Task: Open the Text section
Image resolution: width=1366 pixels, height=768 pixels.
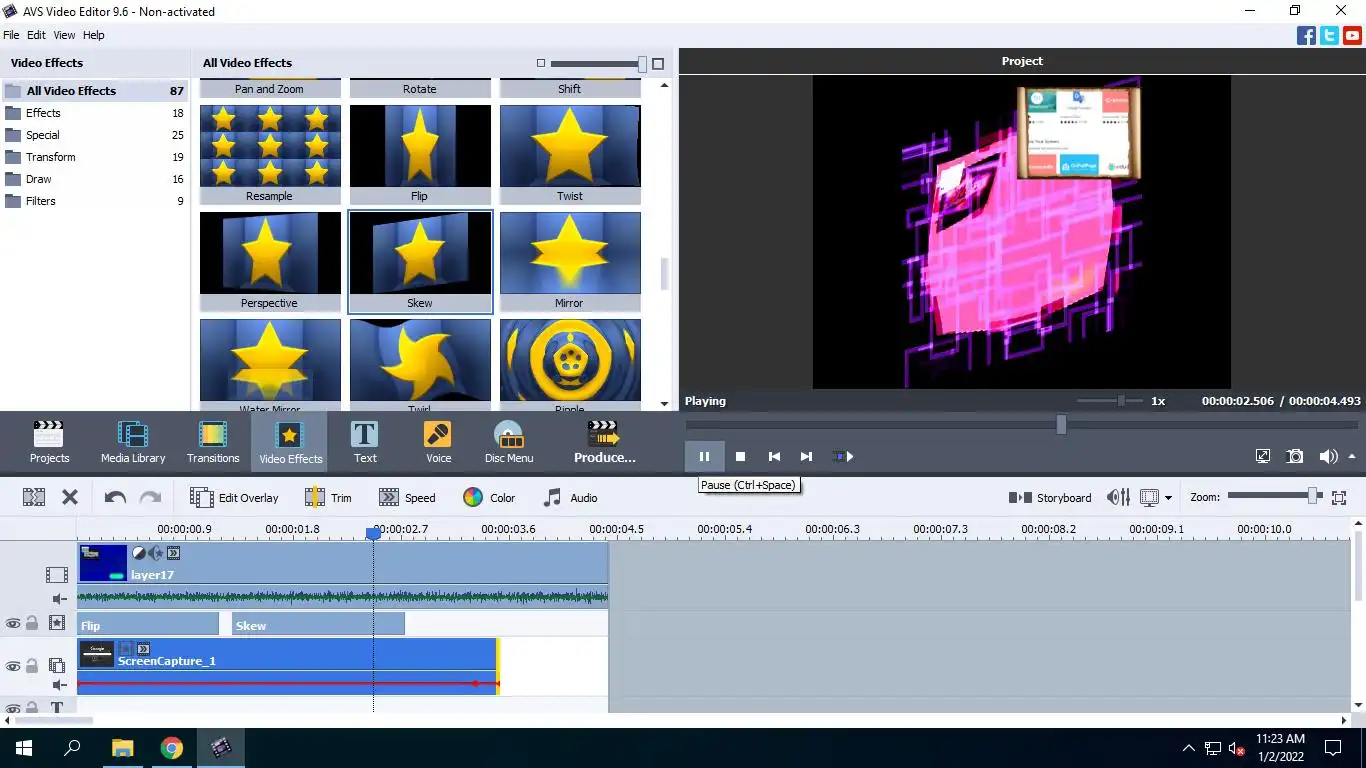Action: pyautogui.click(x=365, y=443)
